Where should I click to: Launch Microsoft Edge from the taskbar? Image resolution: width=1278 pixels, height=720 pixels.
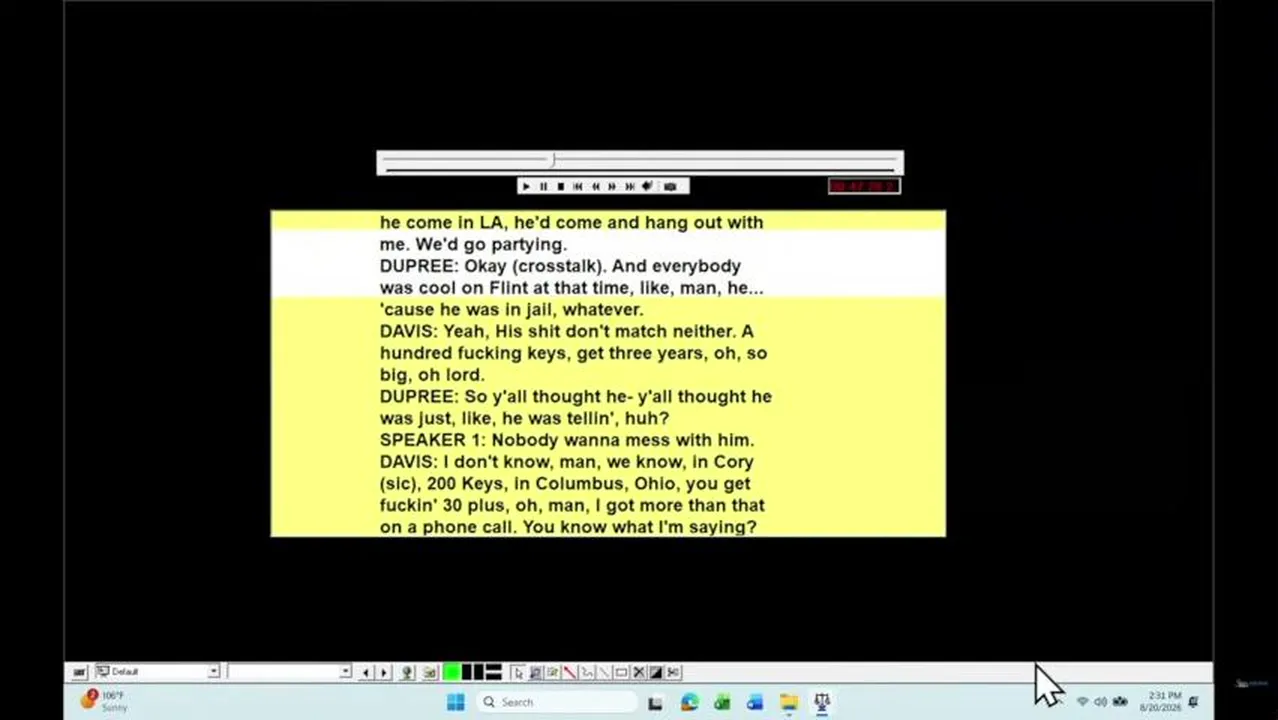tap(689, 703)
